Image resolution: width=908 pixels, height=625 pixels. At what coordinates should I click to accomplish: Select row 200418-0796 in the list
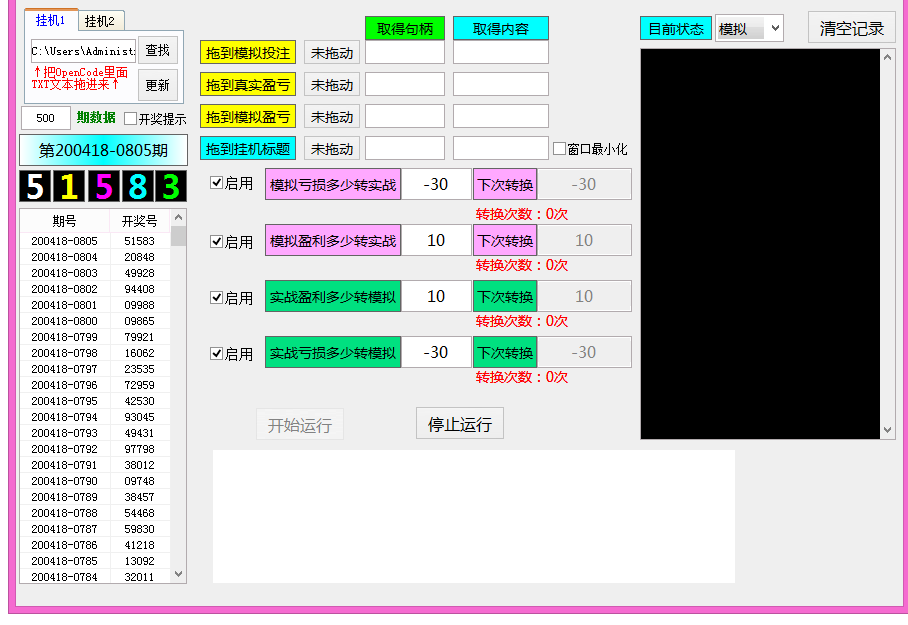(95, 385)
